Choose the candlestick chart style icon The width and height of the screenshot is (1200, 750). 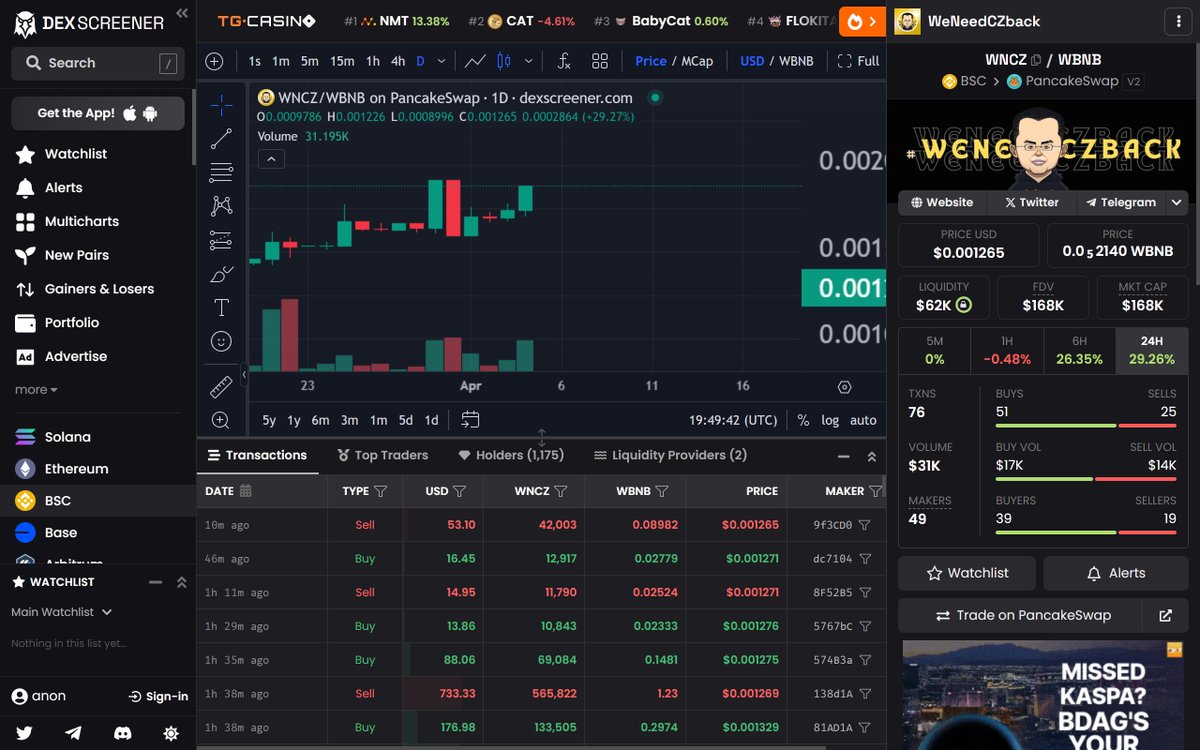(503, 61)
